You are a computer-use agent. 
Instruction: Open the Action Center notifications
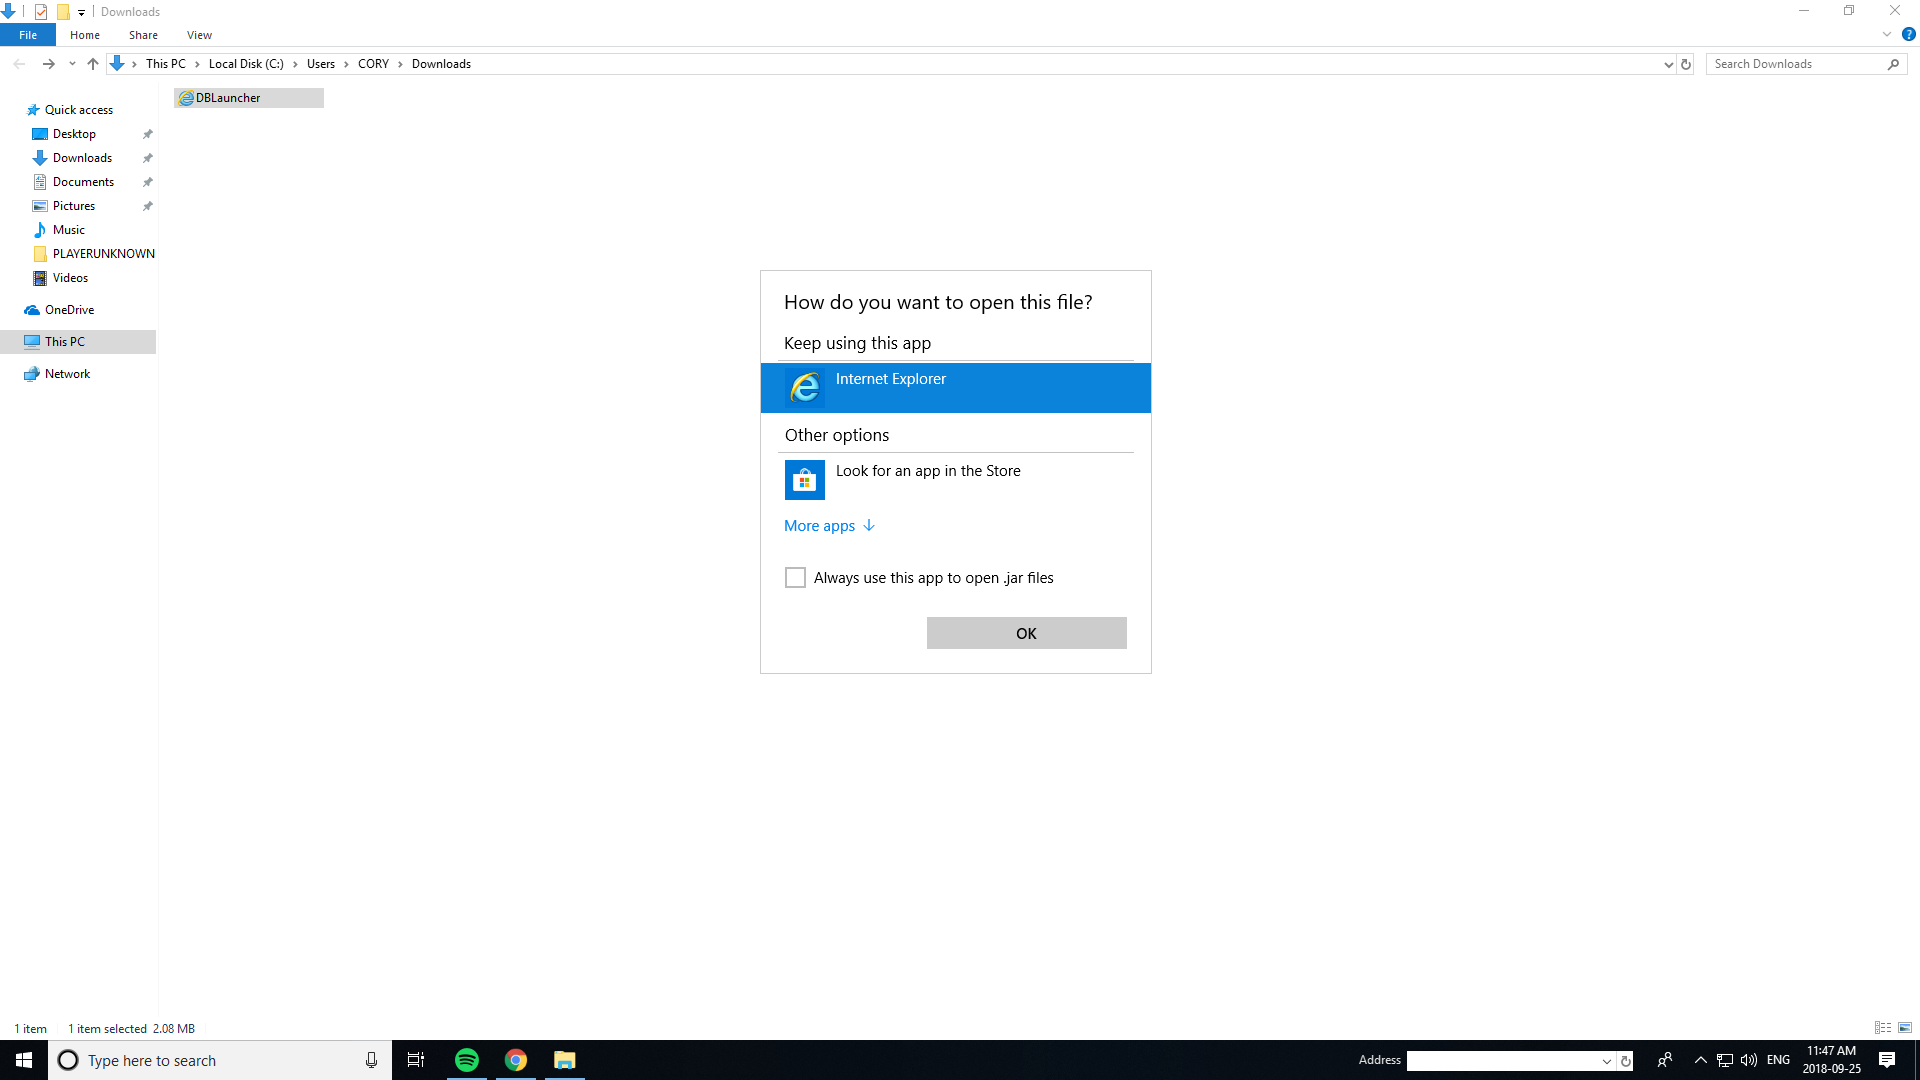pyautogui.click(x=1887, y=1060)
